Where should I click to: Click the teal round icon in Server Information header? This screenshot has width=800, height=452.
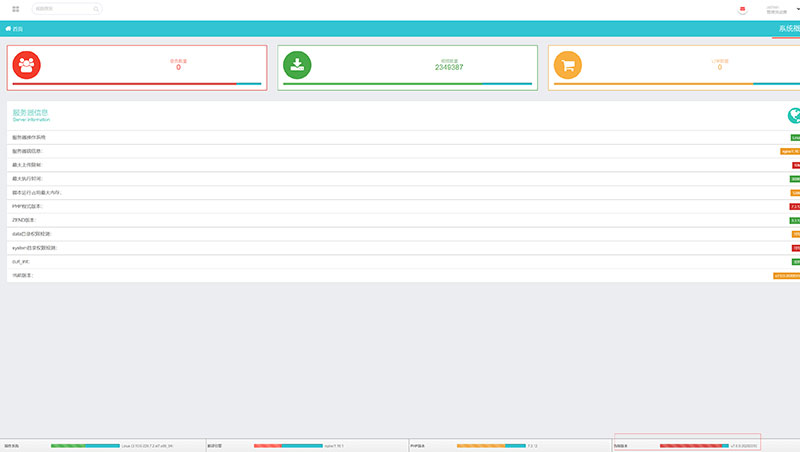click(x=794, y=116)
